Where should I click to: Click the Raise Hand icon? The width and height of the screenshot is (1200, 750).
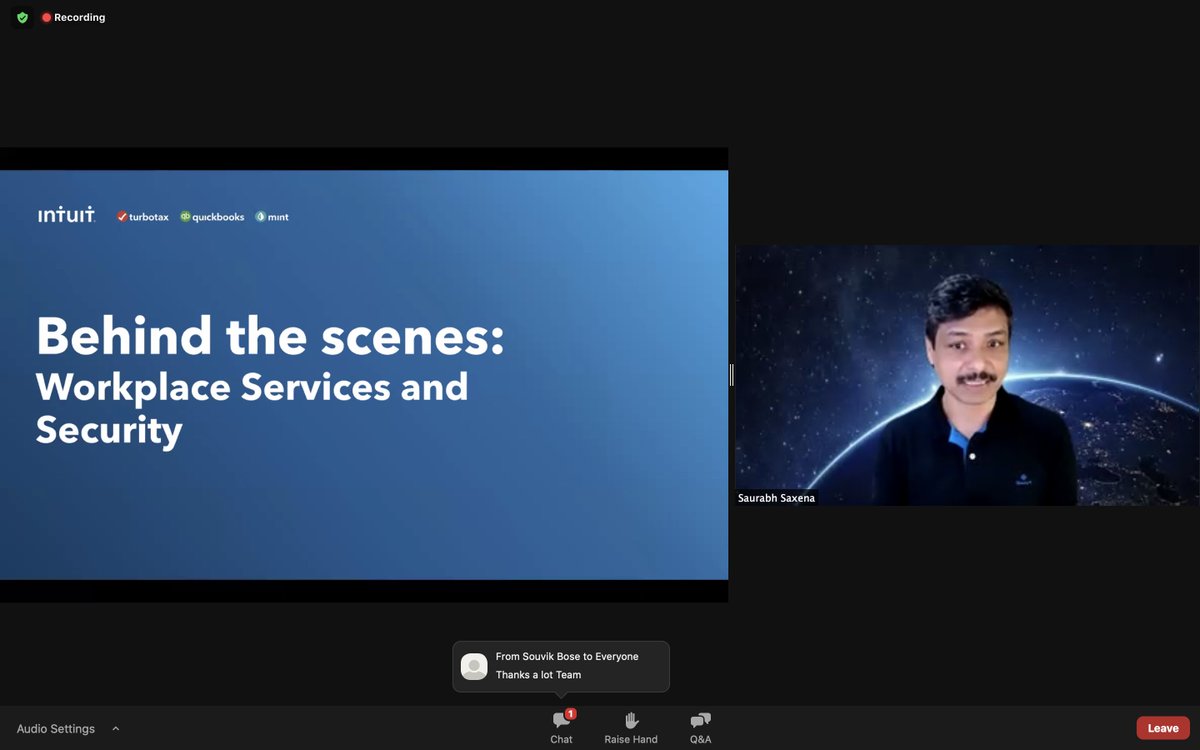tap(631, 721)
